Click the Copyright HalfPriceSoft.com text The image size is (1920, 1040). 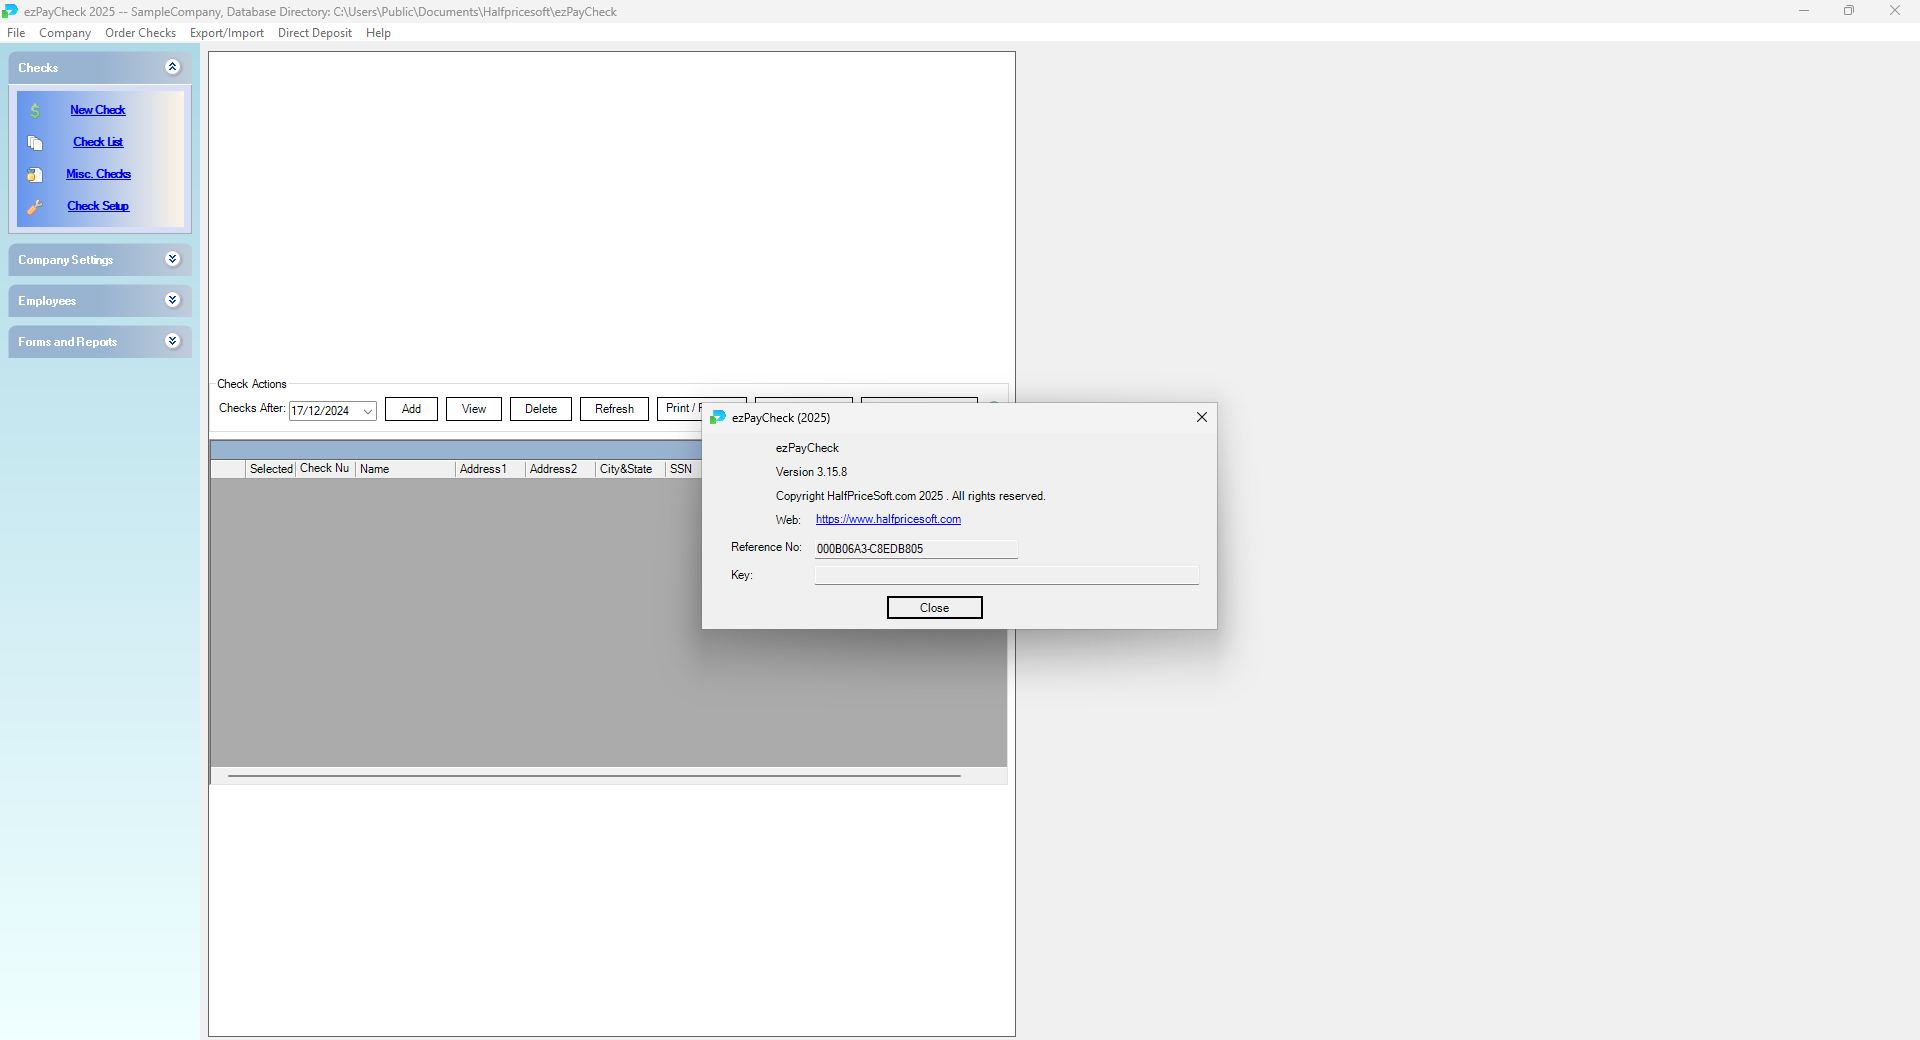click(x=910, y=496)
